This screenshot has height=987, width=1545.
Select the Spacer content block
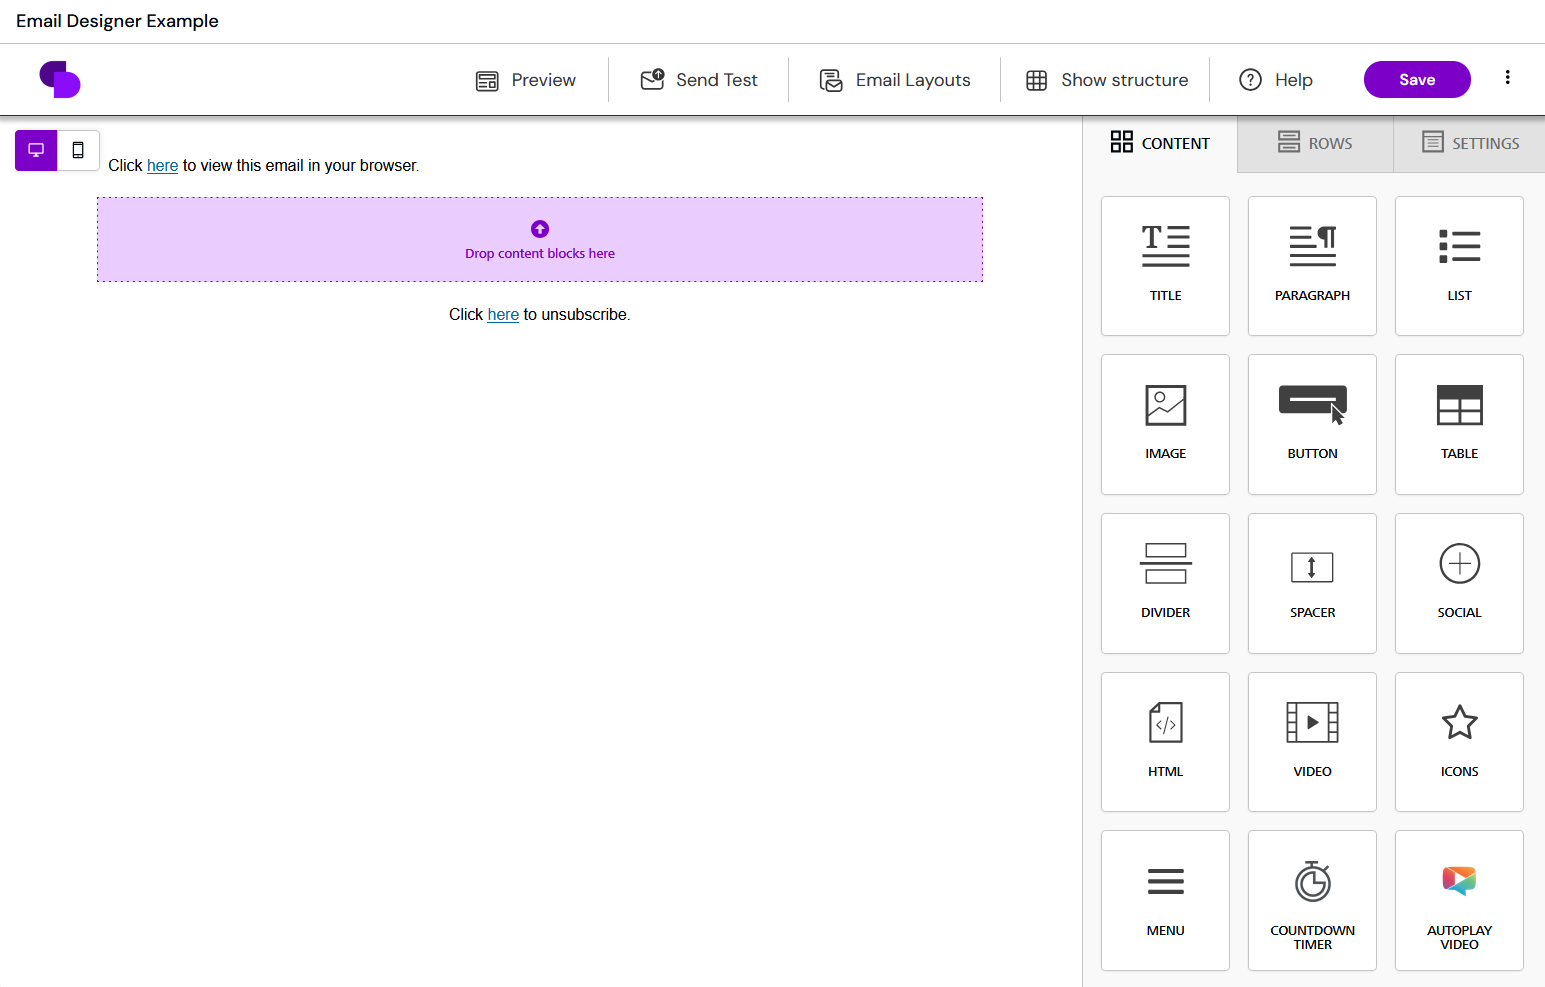[1312, 583]
